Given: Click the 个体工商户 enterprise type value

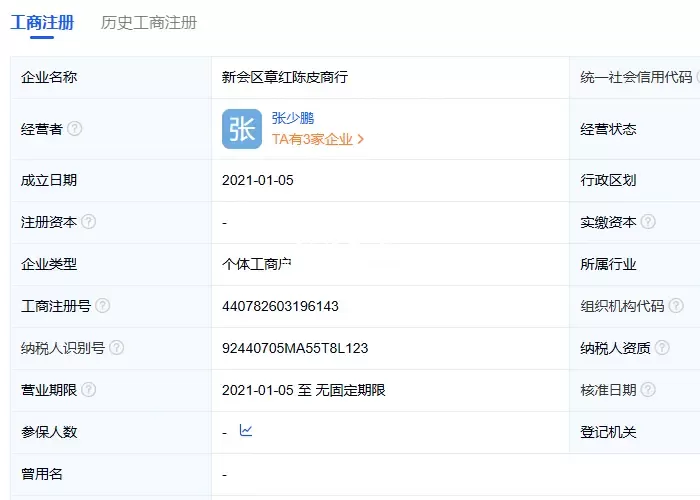Looking at the screenshot, I should [x=256, y=264].
